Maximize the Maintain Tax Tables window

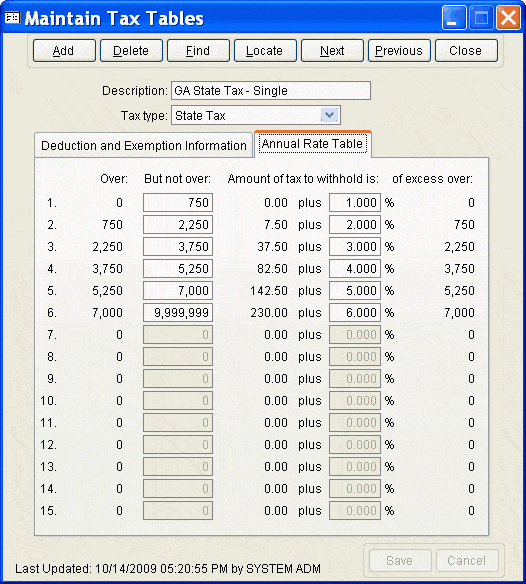click(481, 18)
